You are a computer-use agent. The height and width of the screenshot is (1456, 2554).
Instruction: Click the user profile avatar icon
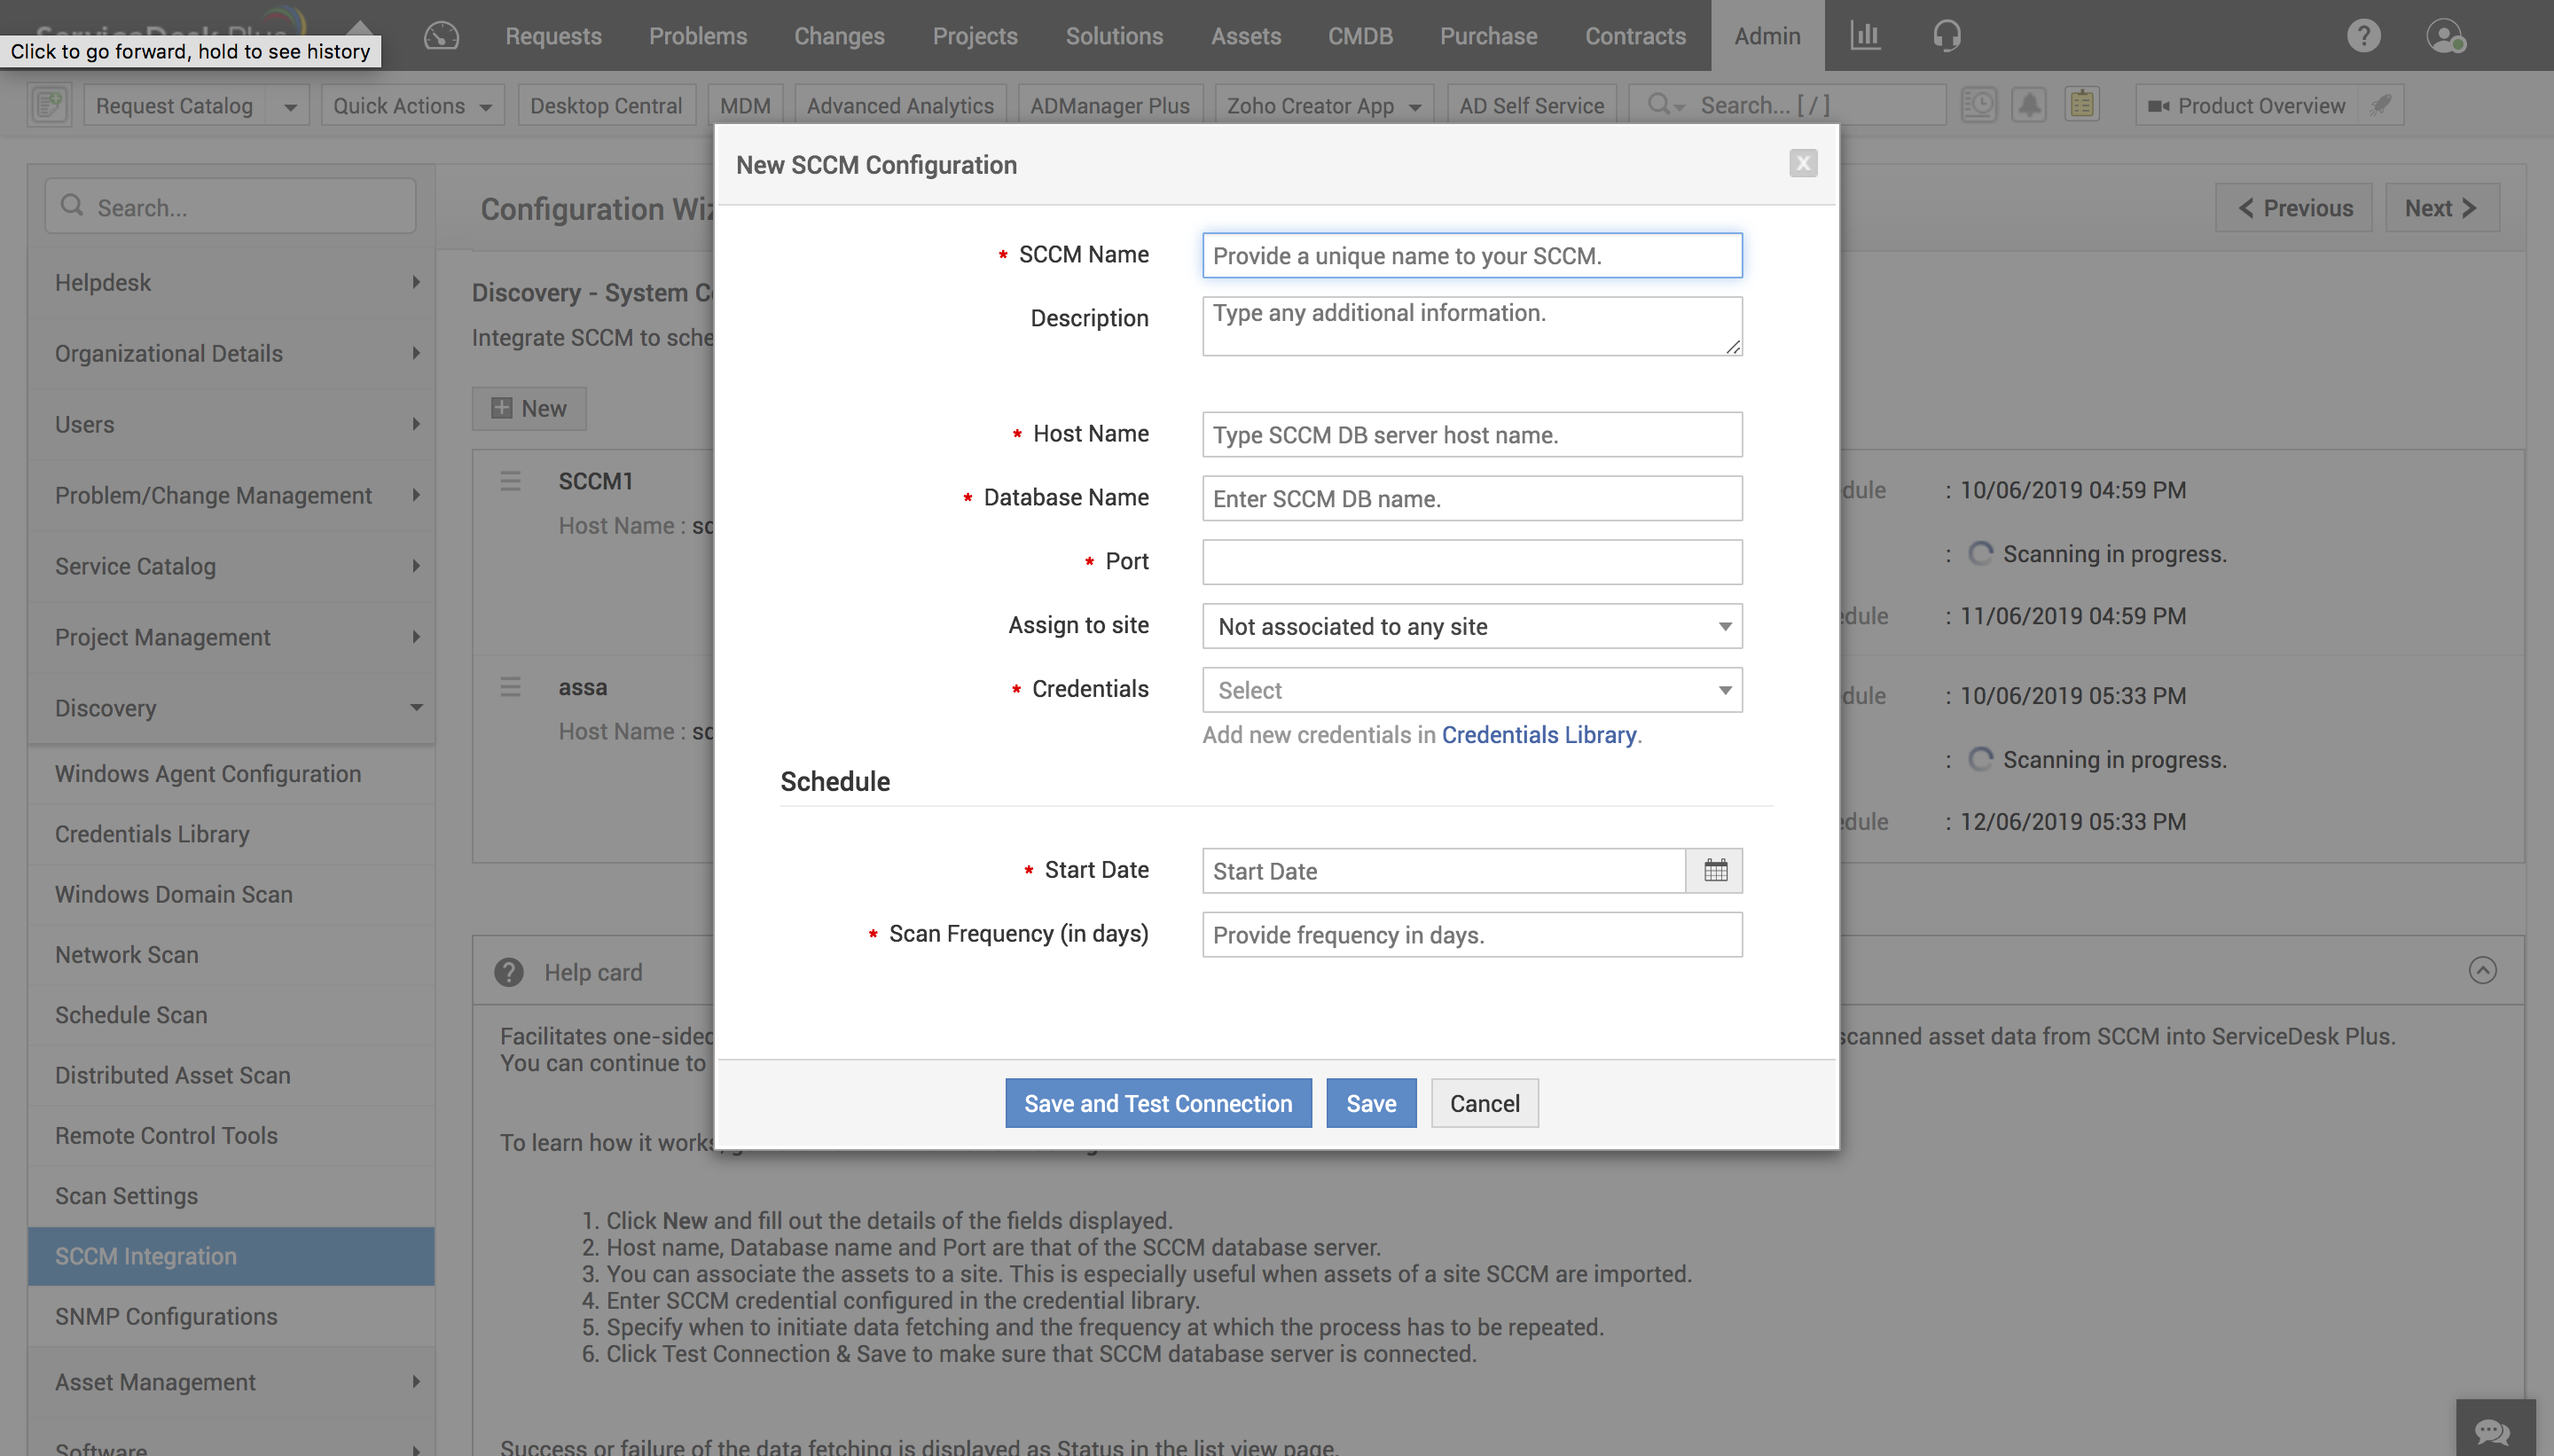click(x=2444, y=36)
